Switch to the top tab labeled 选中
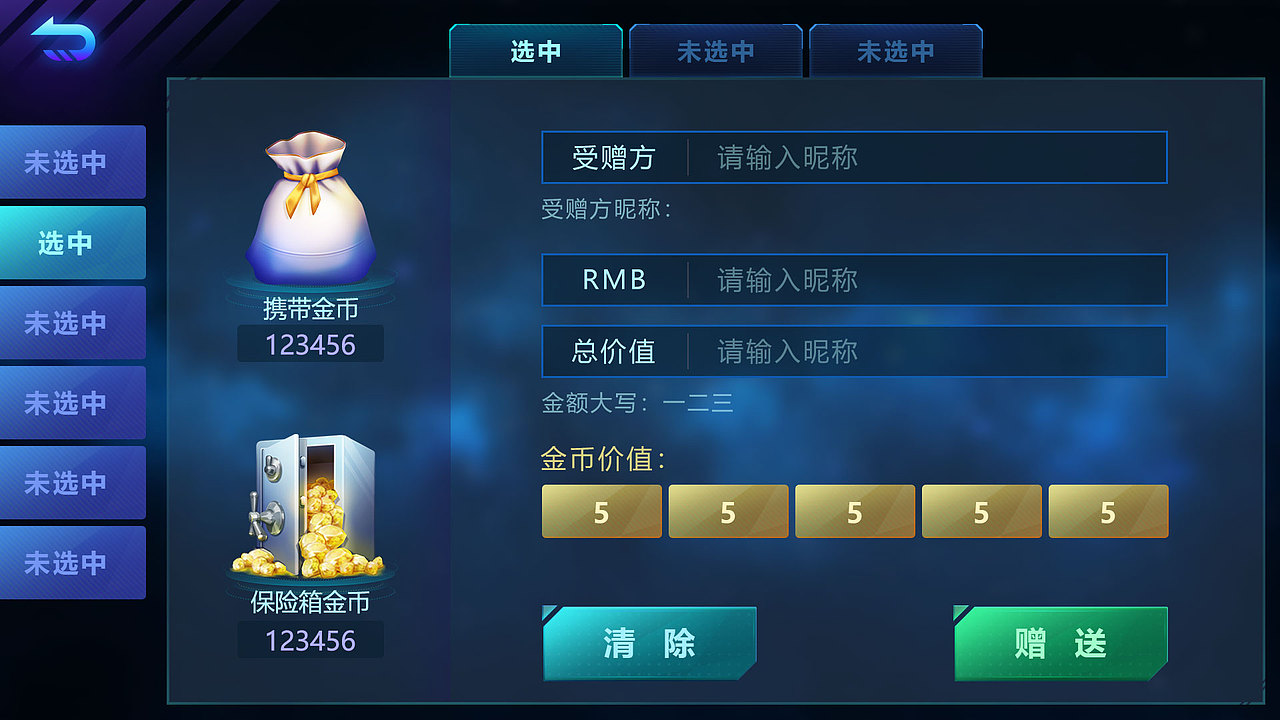Viewport: 1280px width, 720px height. tap(536, 51)
